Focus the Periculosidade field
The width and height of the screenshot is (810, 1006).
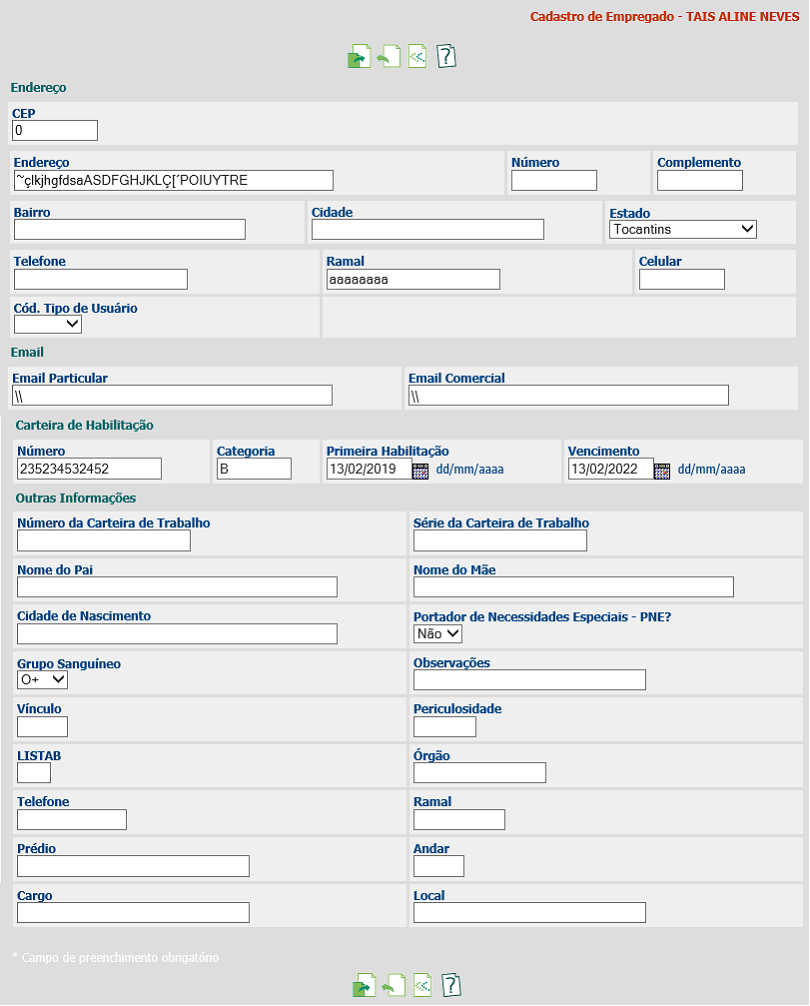[445, 727]
